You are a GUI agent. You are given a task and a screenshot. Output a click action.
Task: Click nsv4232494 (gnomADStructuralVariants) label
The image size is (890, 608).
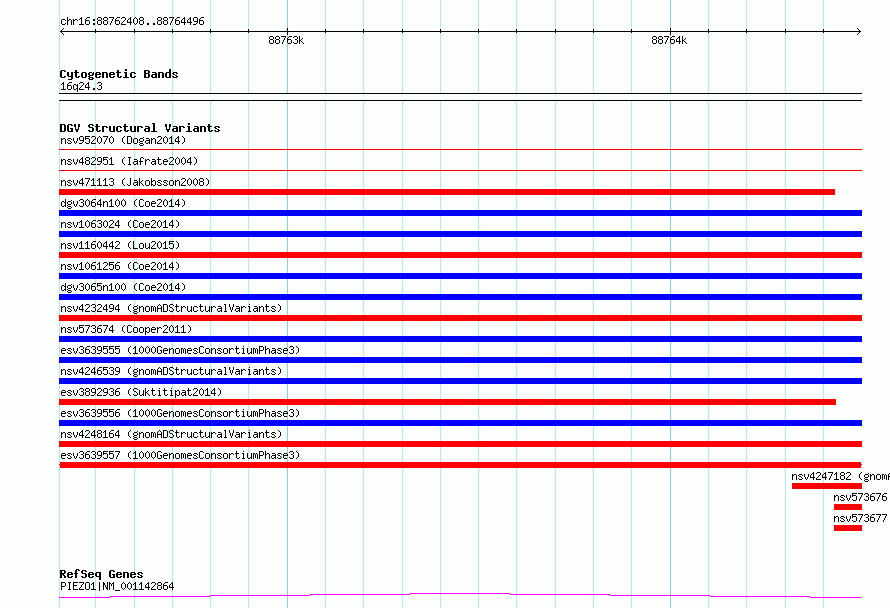171,308
